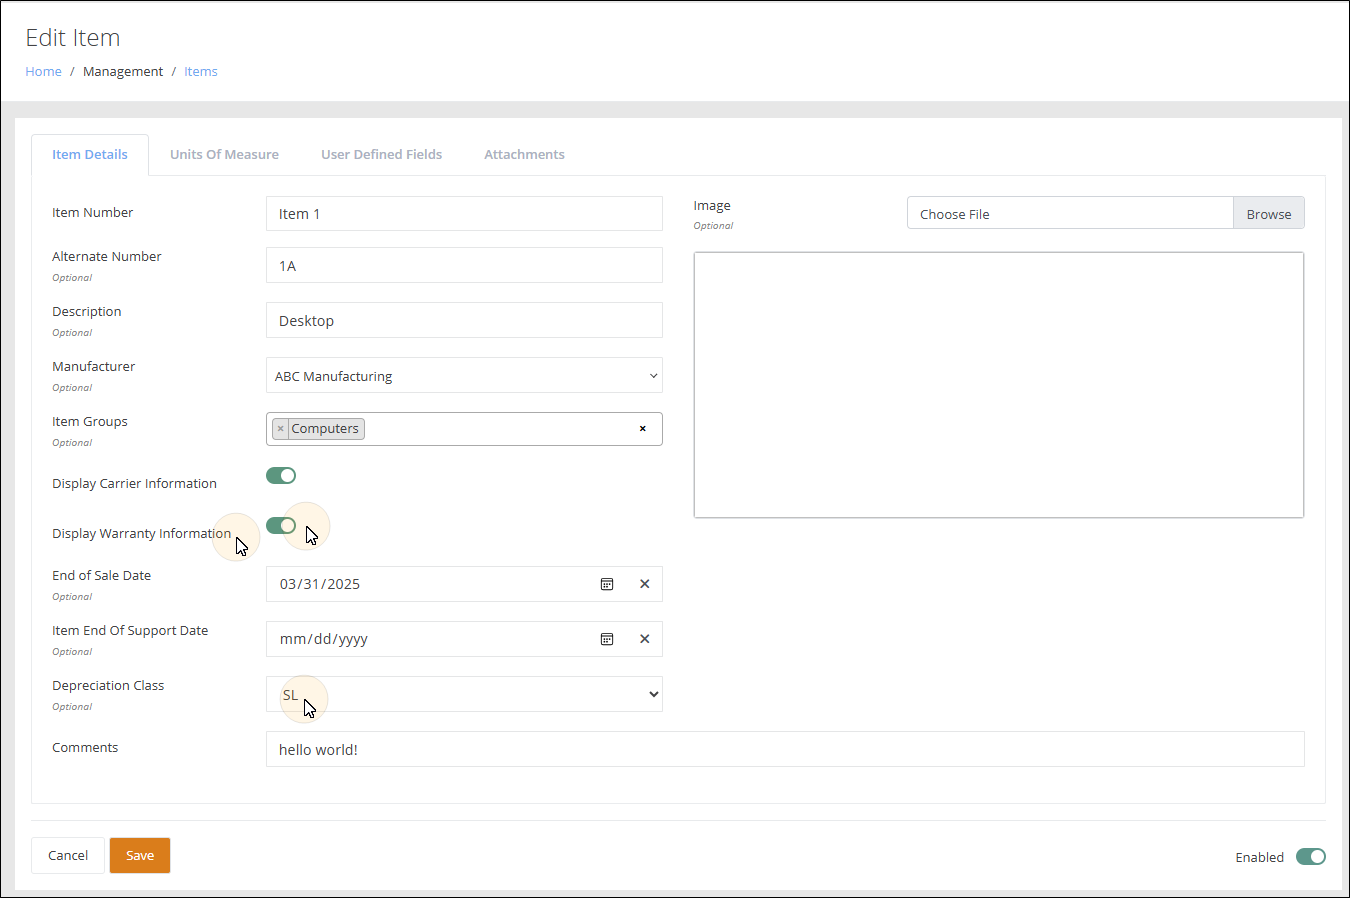Clear the End of Sale Date value

[645, 584]
